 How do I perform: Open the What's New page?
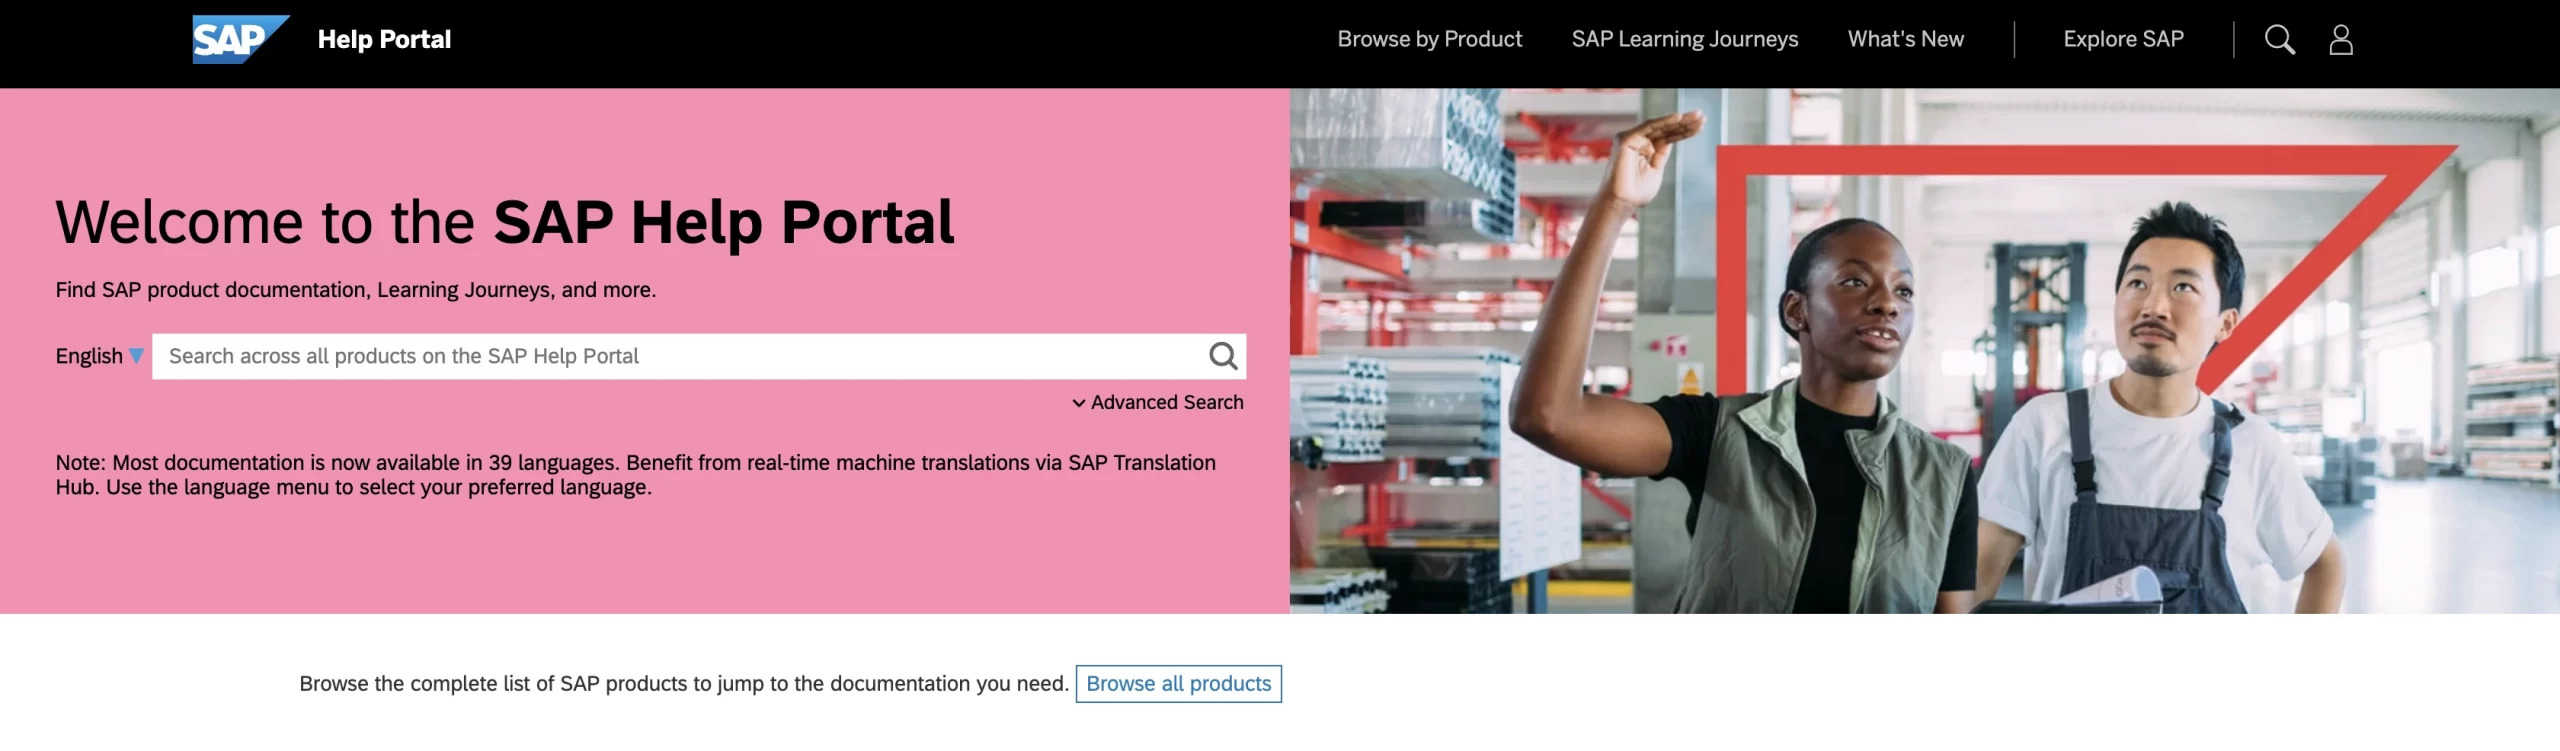[x=1905, y=39]
